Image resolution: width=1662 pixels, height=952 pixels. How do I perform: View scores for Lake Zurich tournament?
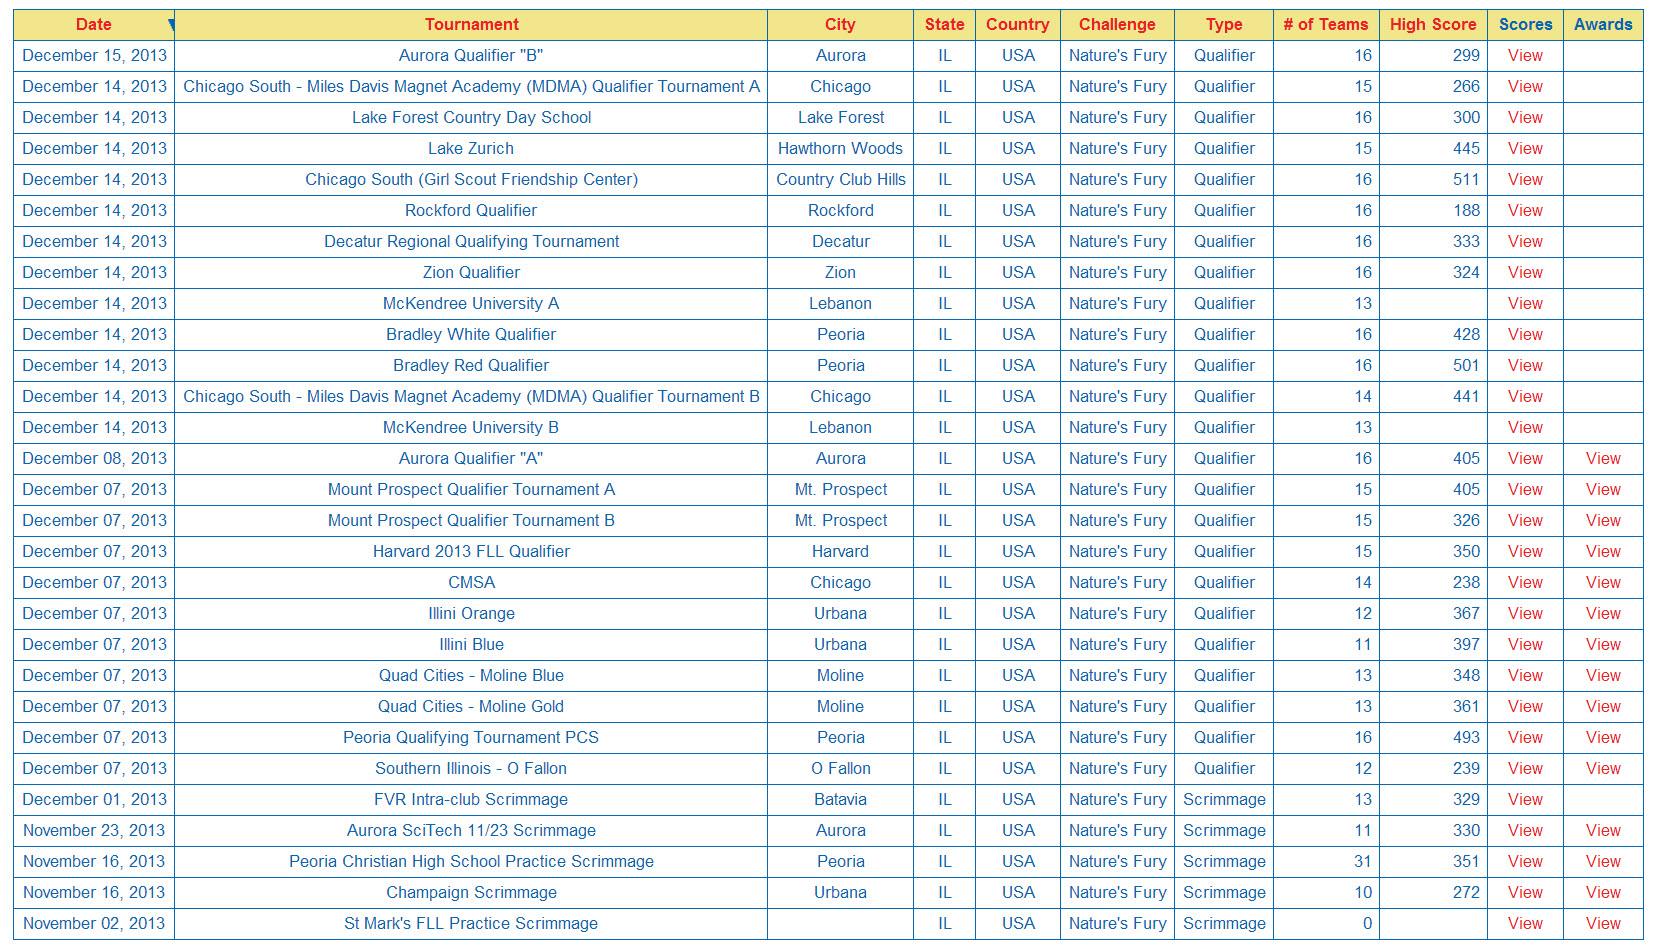tap(1525, 149)
